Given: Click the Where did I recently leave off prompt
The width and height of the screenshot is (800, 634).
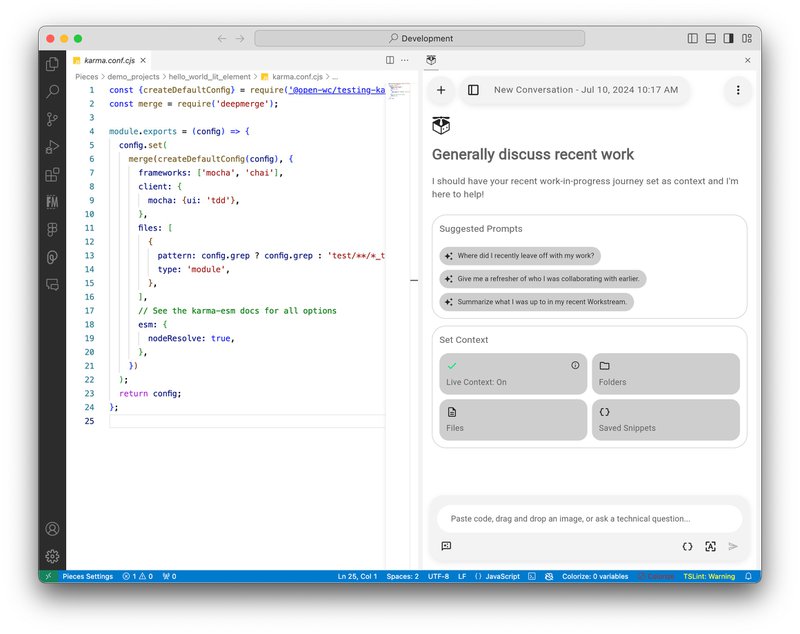Looking at the screenshot, I should [520, 255].
